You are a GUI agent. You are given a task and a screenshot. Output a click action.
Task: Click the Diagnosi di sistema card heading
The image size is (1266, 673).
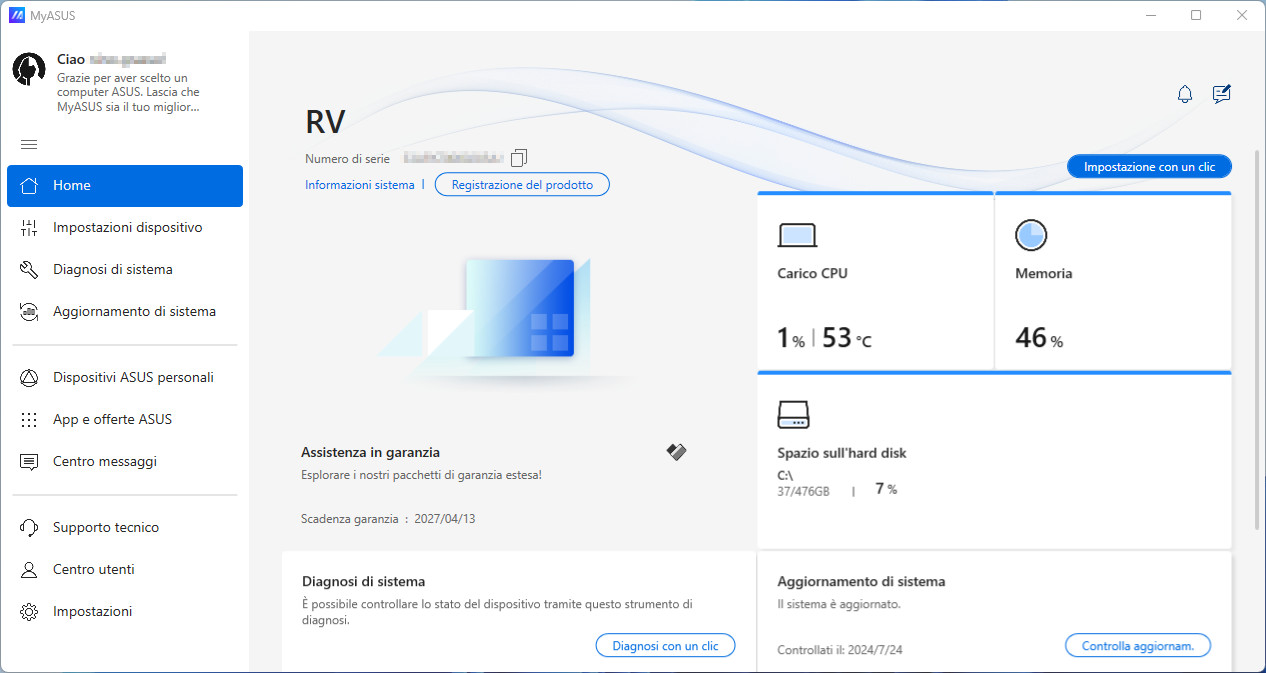363,581
